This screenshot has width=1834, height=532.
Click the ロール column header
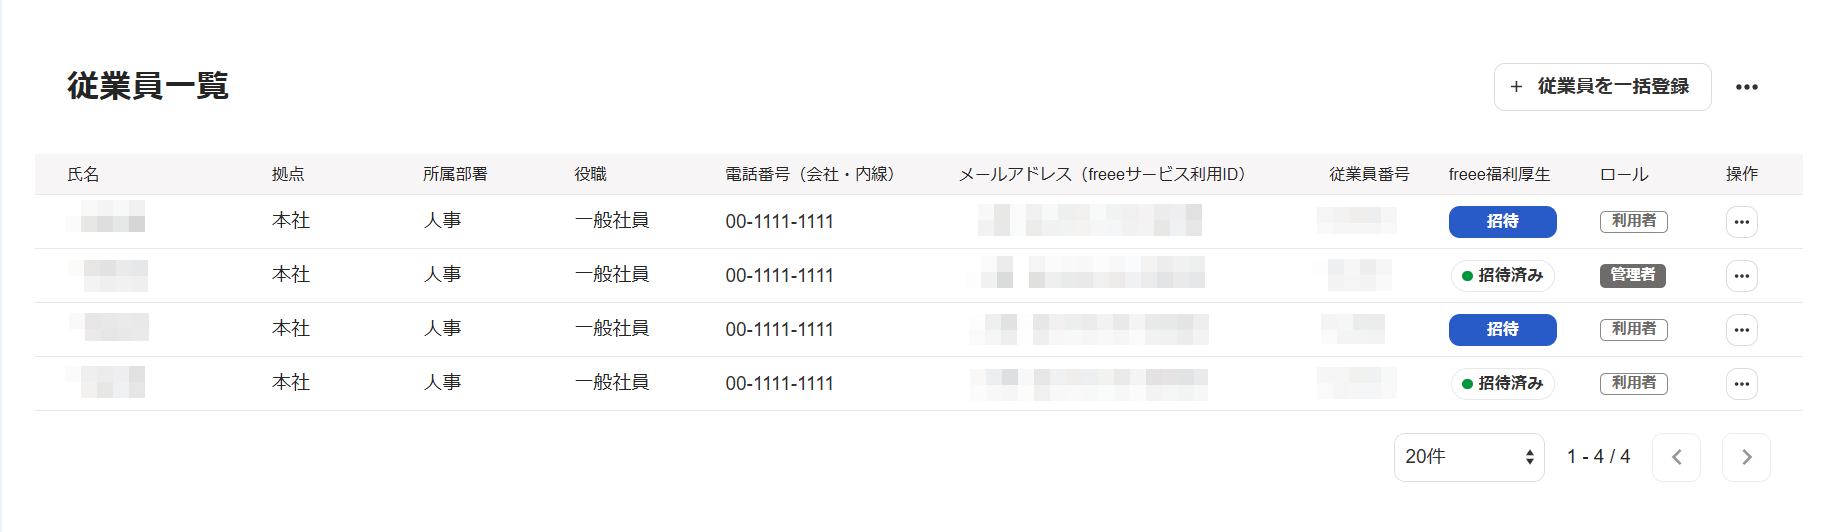tap(1624, 174)
